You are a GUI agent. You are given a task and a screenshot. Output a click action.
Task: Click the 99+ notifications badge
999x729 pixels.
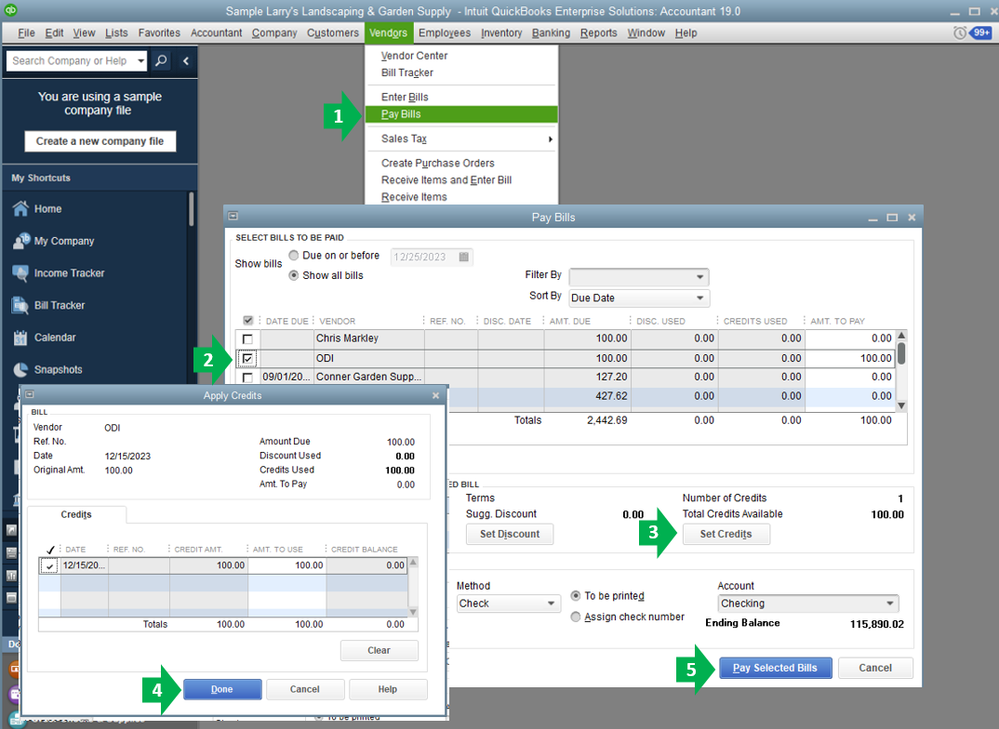pos(981,32)
